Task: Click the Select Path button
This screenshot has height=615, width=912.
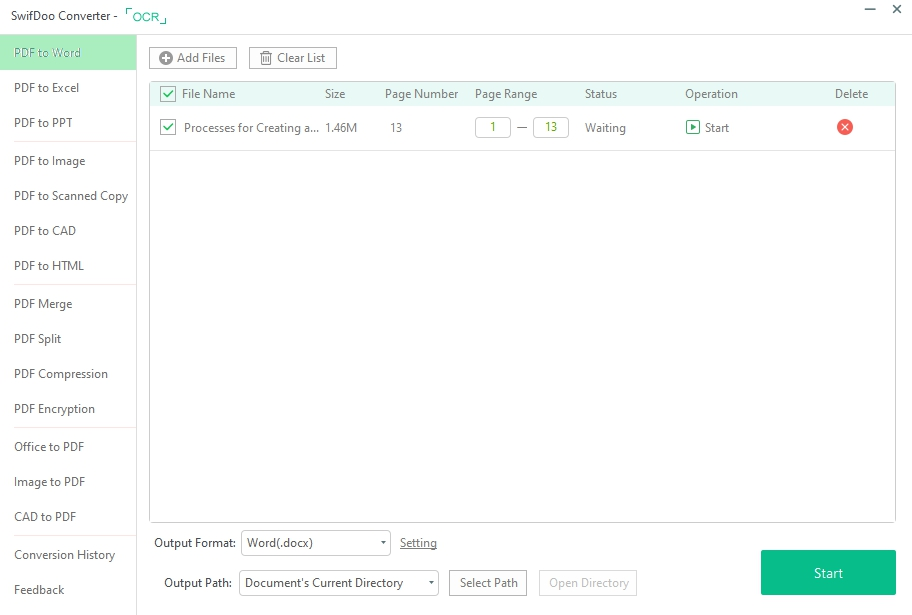Action: click(488, 582)
